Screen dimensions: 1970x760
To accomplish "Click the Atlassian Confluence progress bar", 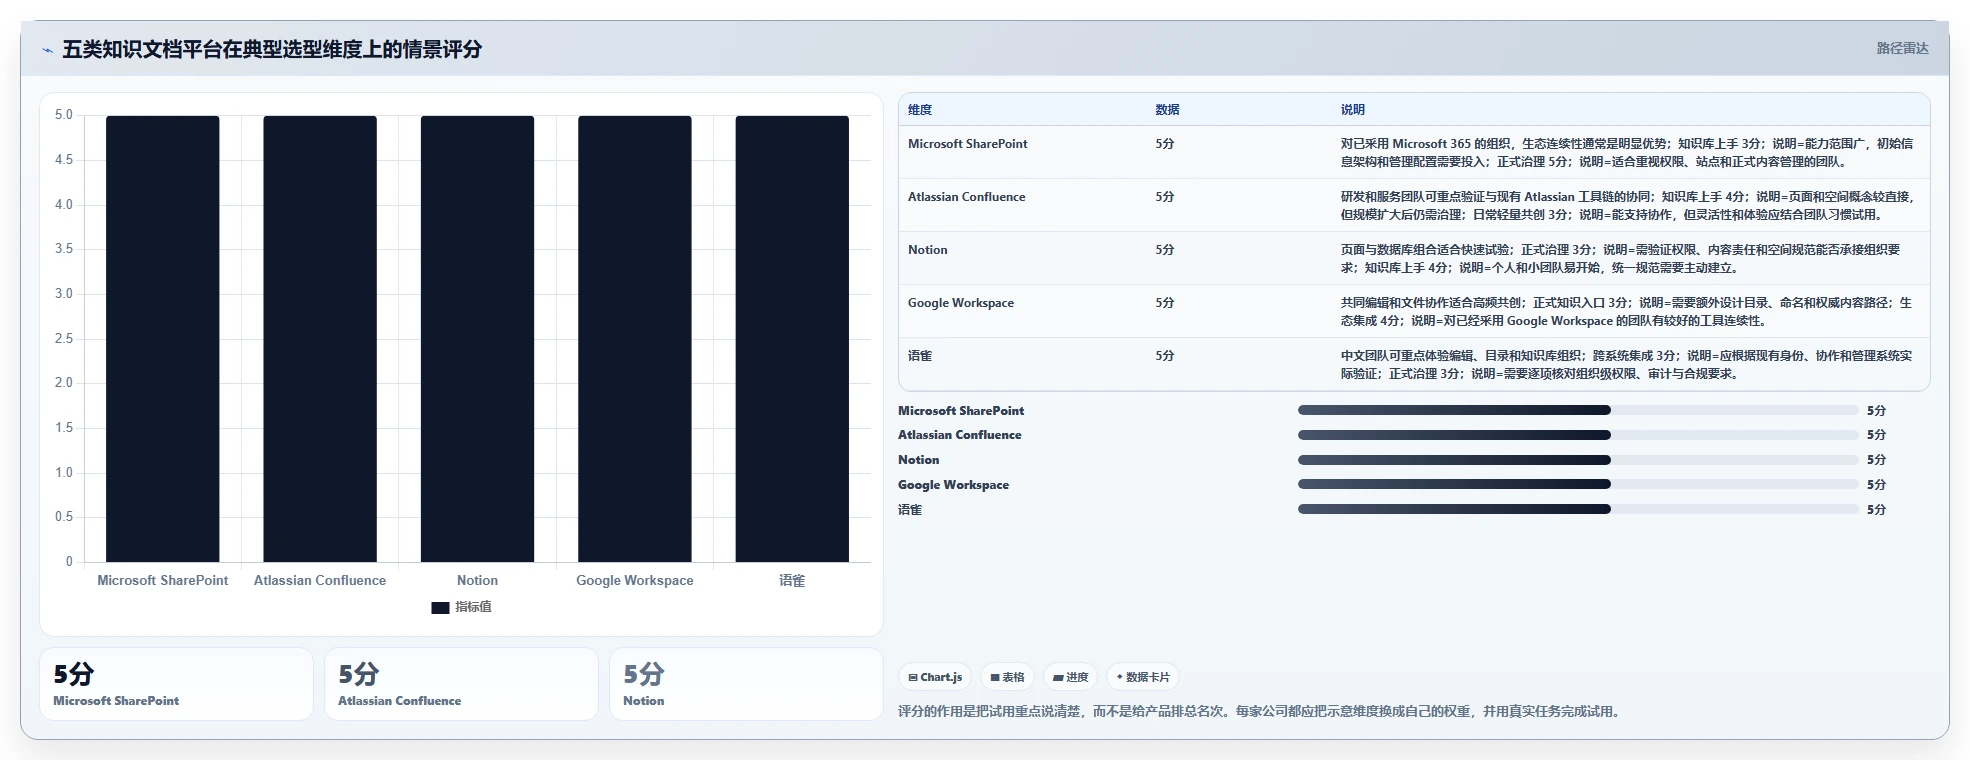I will click(x=1578, y=435).
